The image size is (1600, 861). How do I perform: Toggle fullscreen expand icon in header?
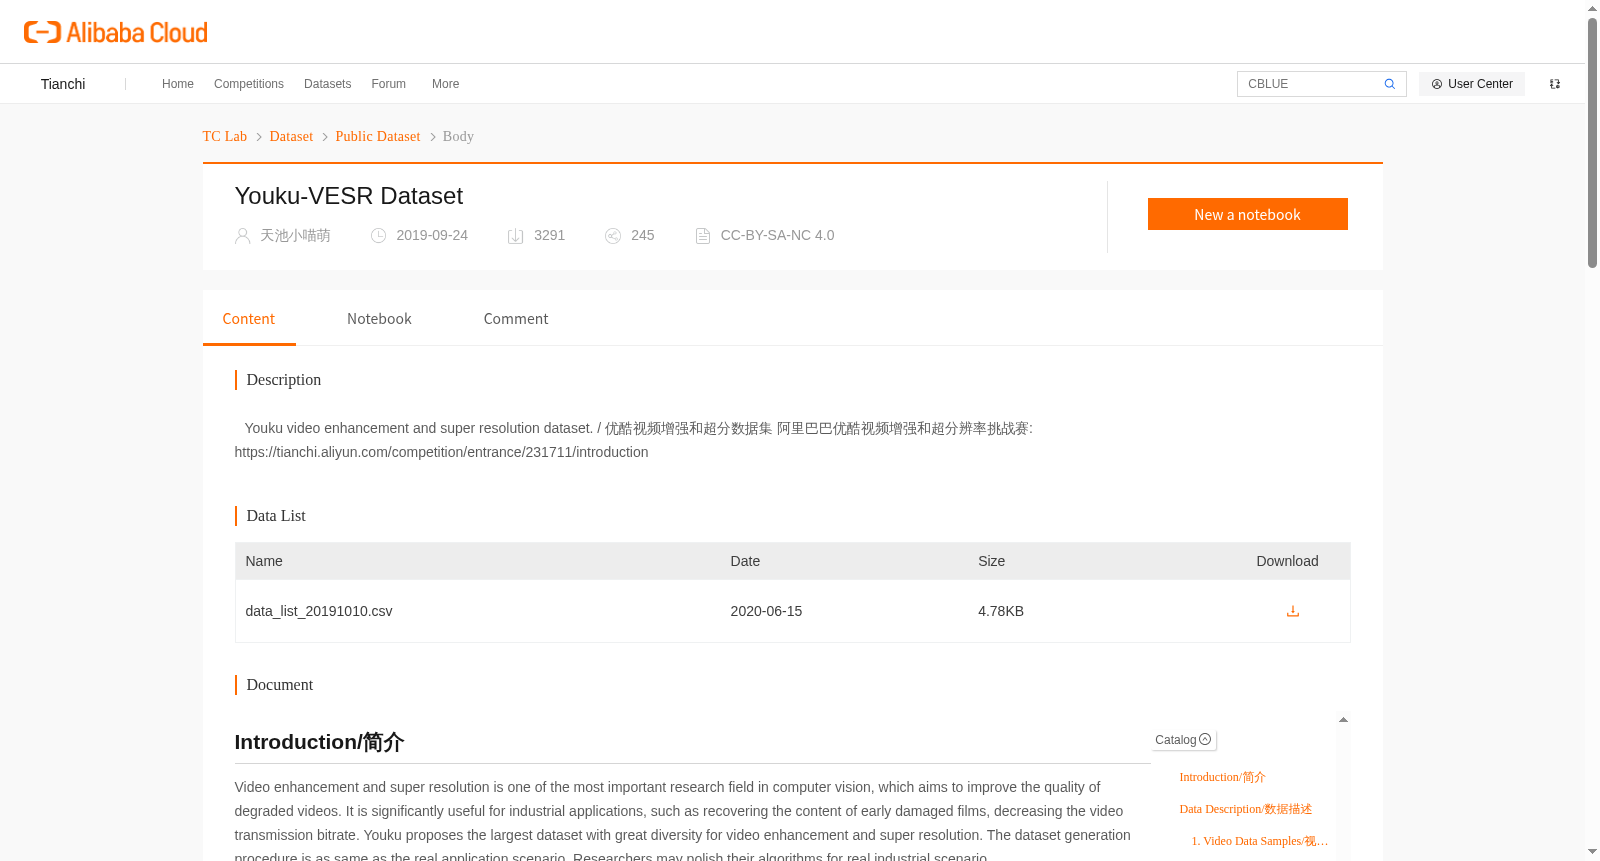pyautogui.click(x=1555, y=84)
